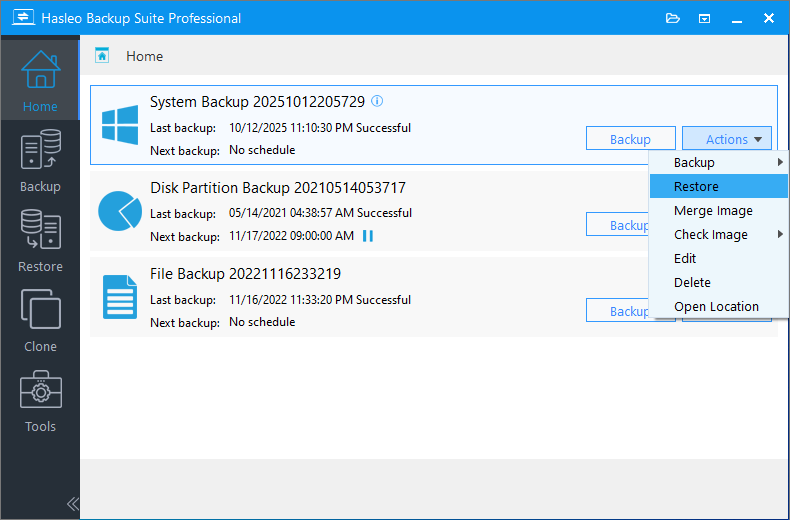Image resolution: width=790 pixels, height=520 pixels.
Task: Click the Disk Partition Backup 20210514053717 title
Action: coord(278,188)
